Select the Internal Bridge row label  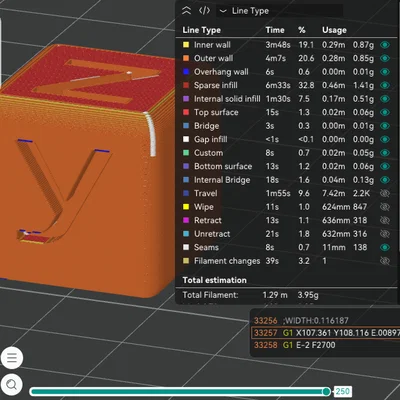point(222,180)
